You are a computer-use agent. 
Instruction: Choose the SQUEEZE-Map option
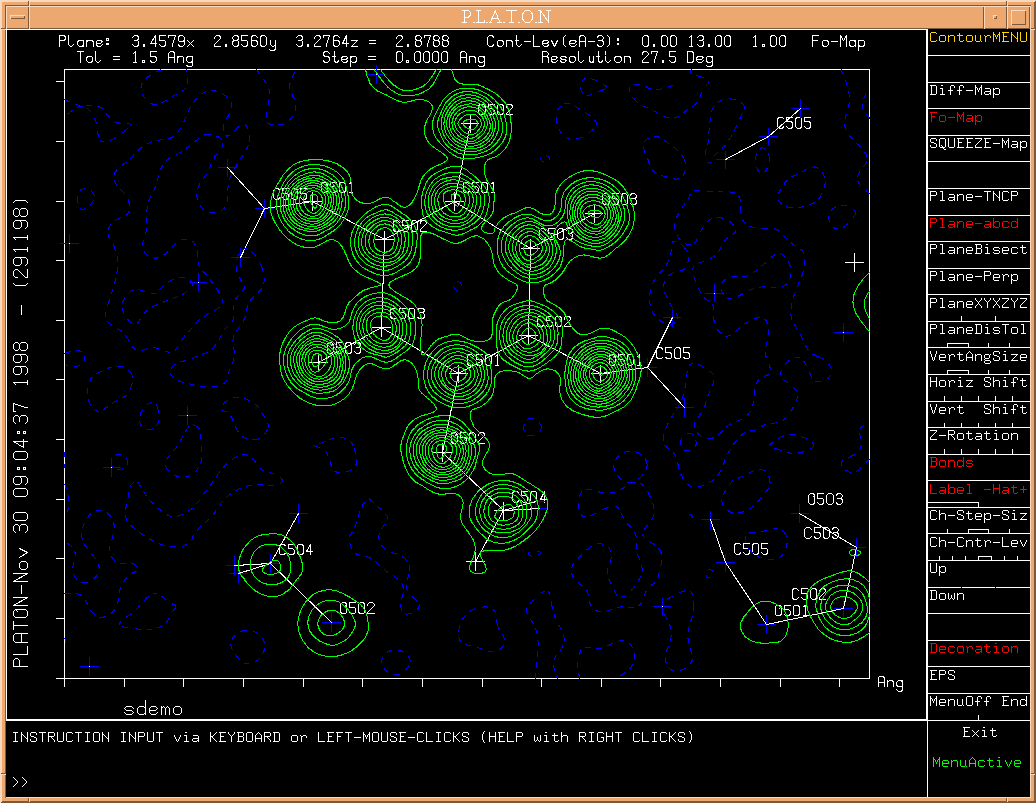coord(977,144)
